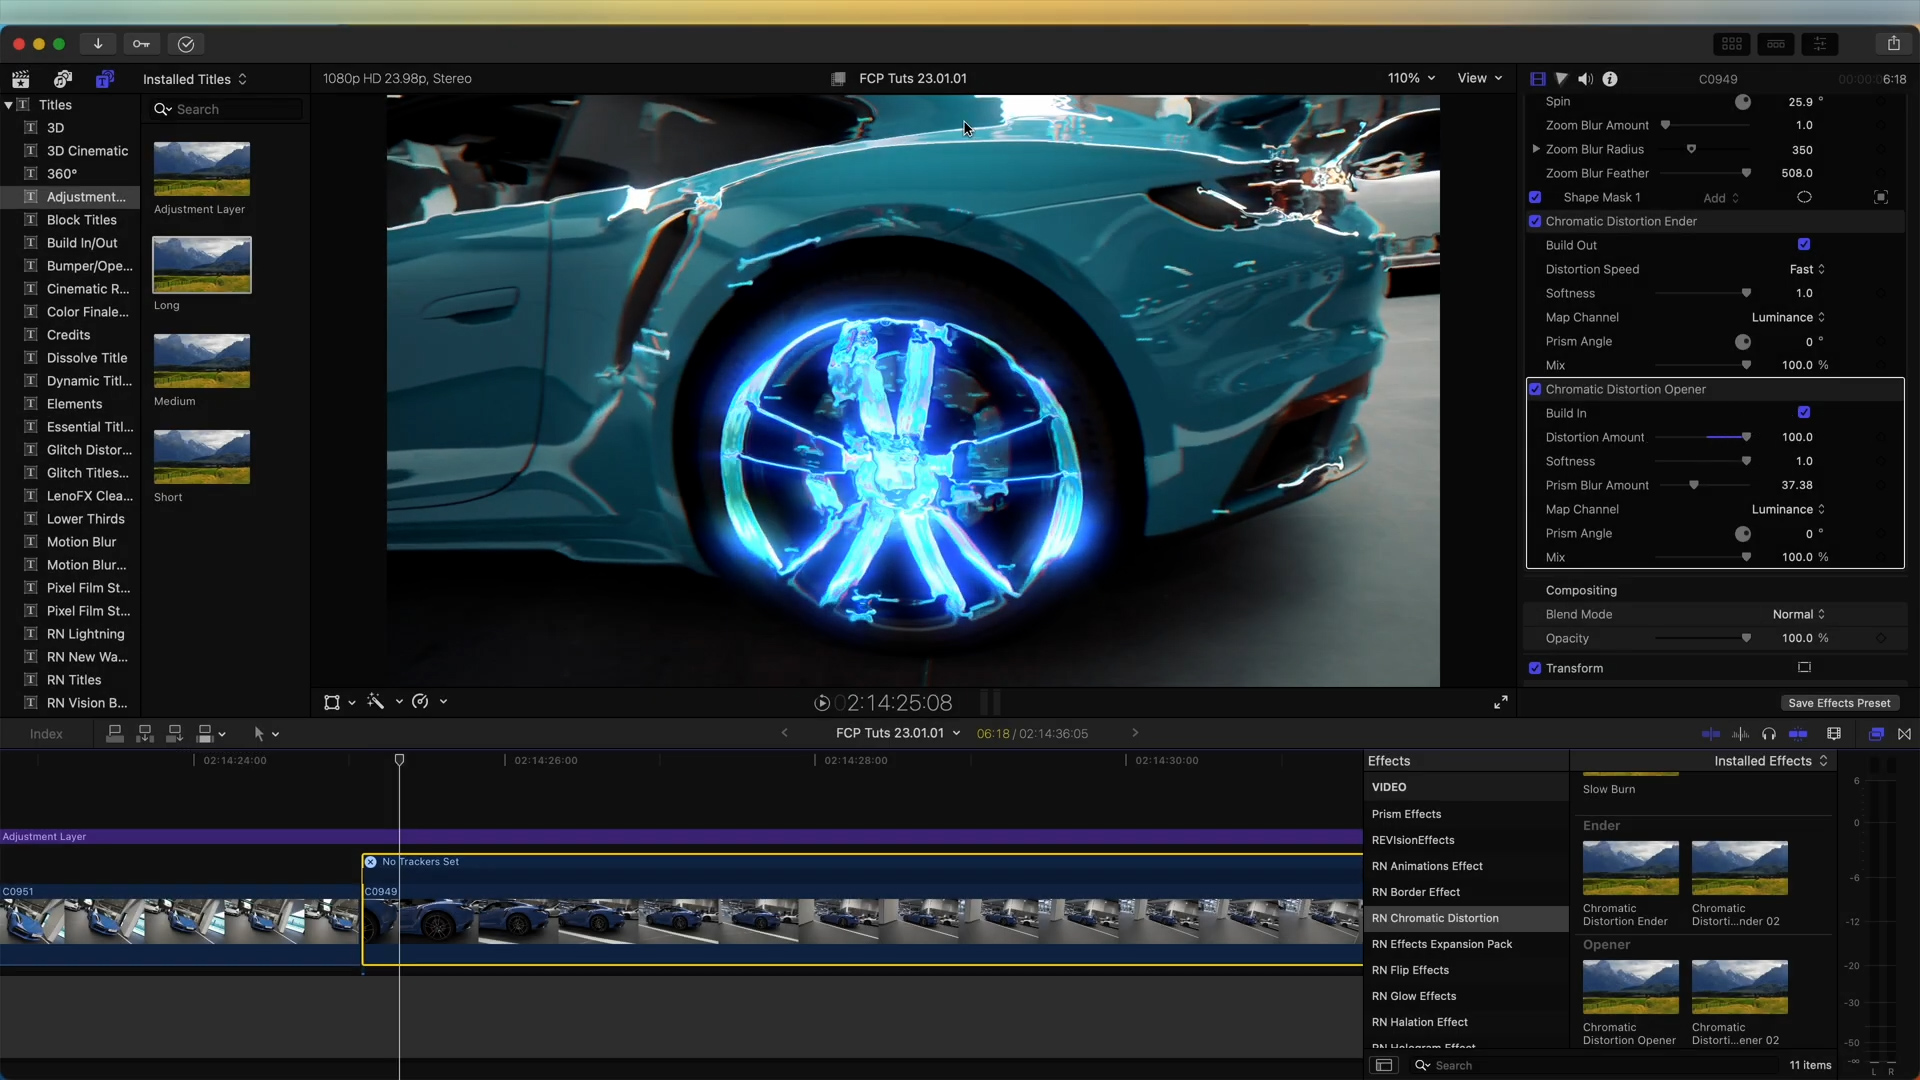Open the 110% zoom dropdown
The image size is (1920, 1080).
pos(1411,78)
